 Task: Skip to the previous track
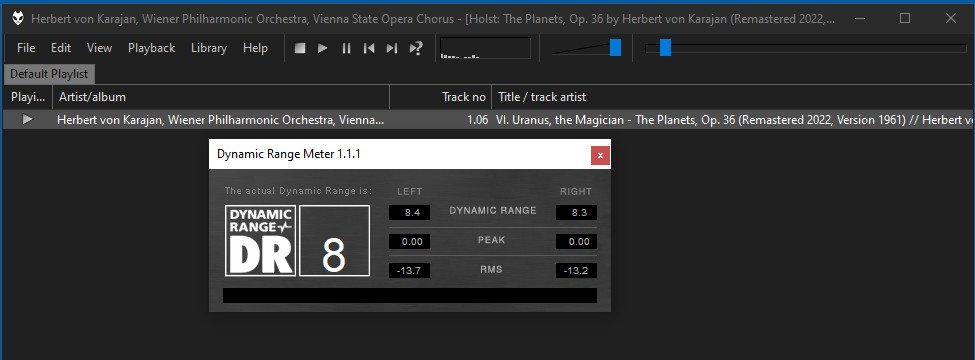(x=369, y=48)
